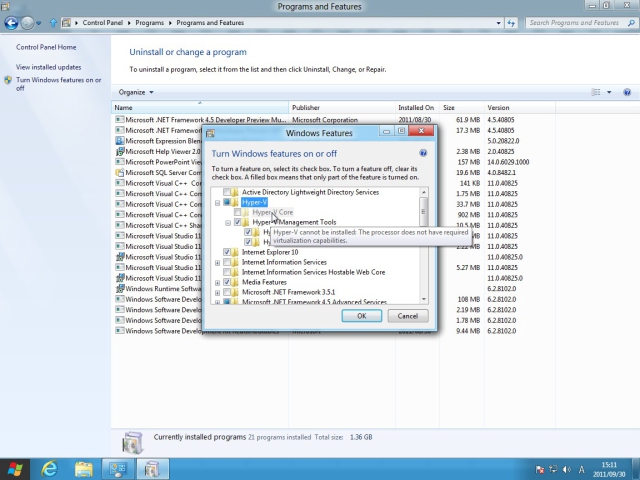Click scroll down arrow in features list
640x480 pixels.
(x=423, y=299)
